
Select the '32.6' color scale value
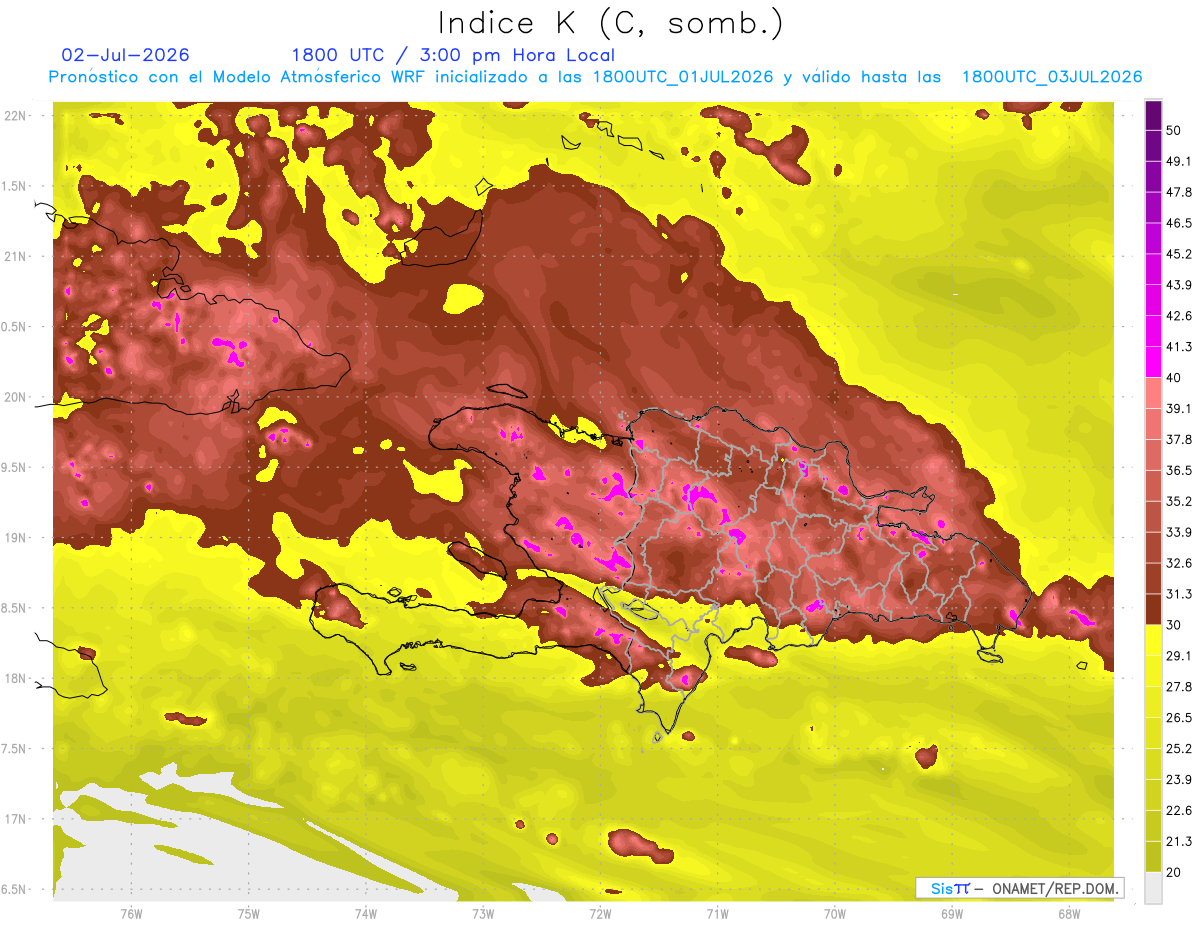click(1179, 563)
